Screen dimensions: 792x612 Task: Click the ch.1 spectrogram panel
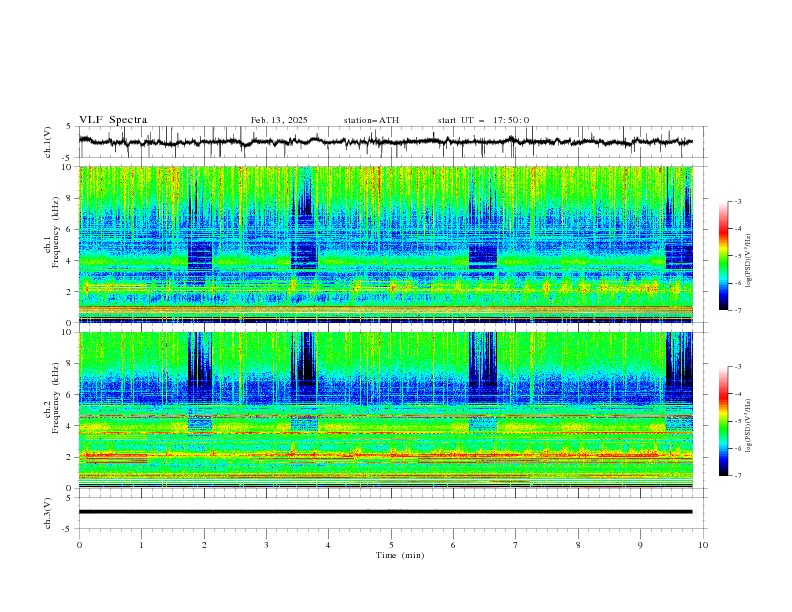coord(385,244)
